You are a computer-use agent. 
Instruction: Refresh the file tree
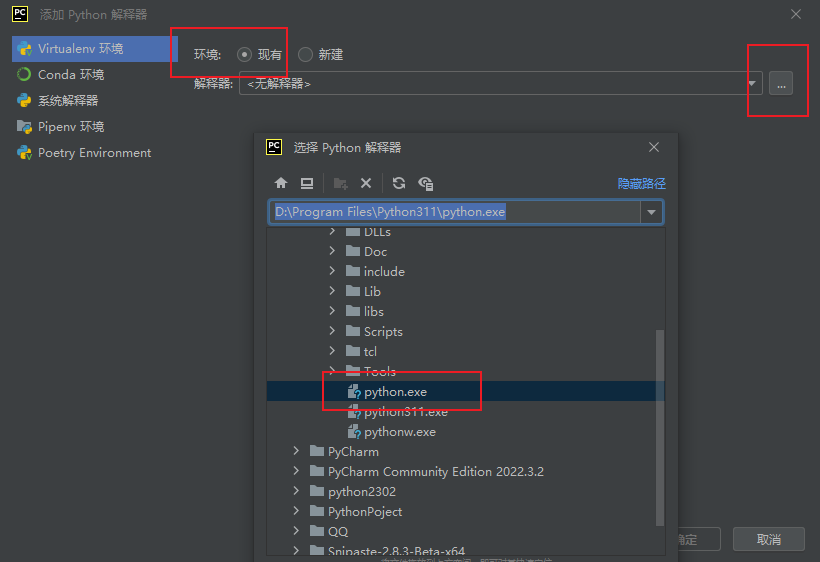(399, 183)
